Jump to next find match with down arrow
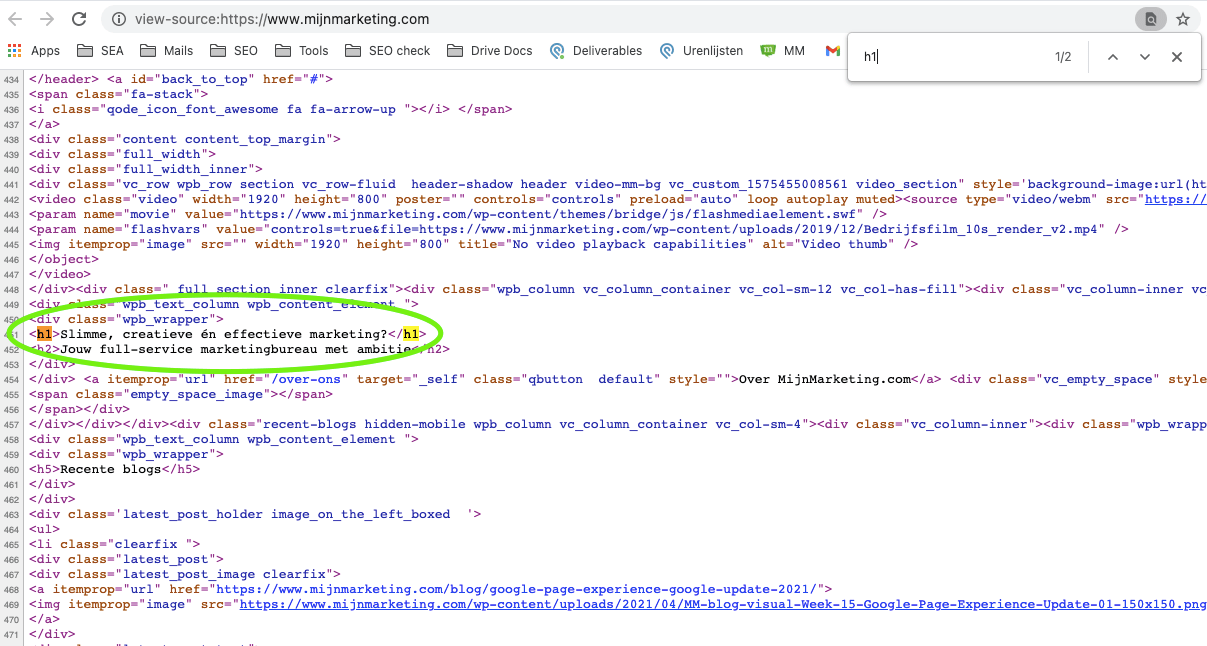This screenshot has height=646, width=1207. 1145,57
